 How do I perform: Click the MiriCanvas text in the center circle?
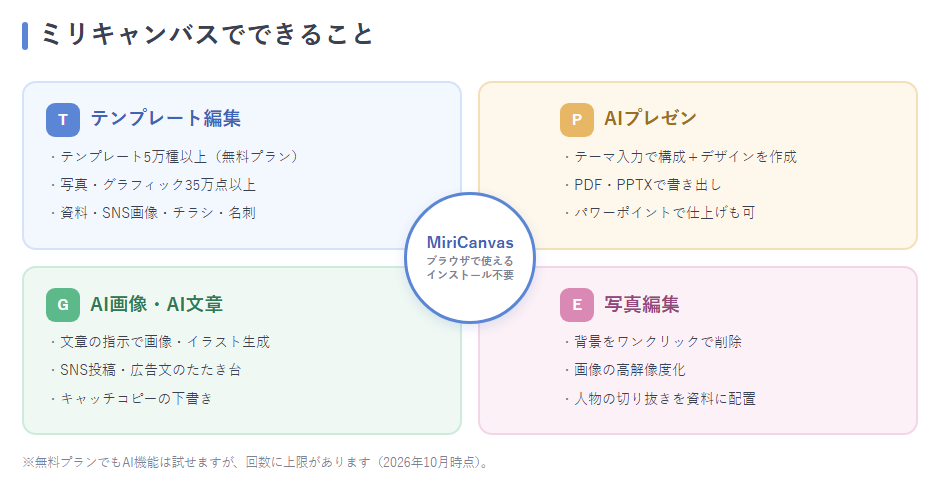point(470,242)
